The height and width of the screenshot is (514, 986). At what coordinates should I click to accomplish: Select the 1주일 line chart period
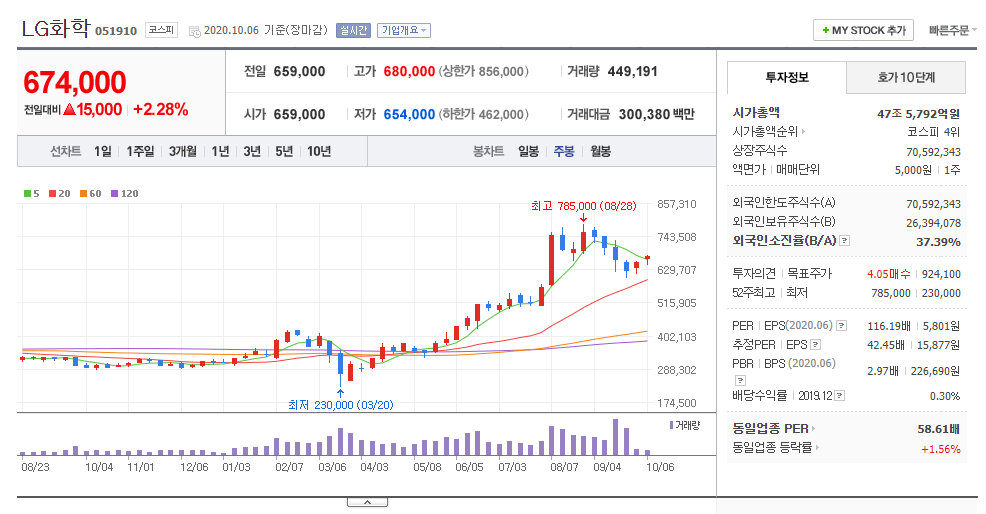(x=140, y=152)
